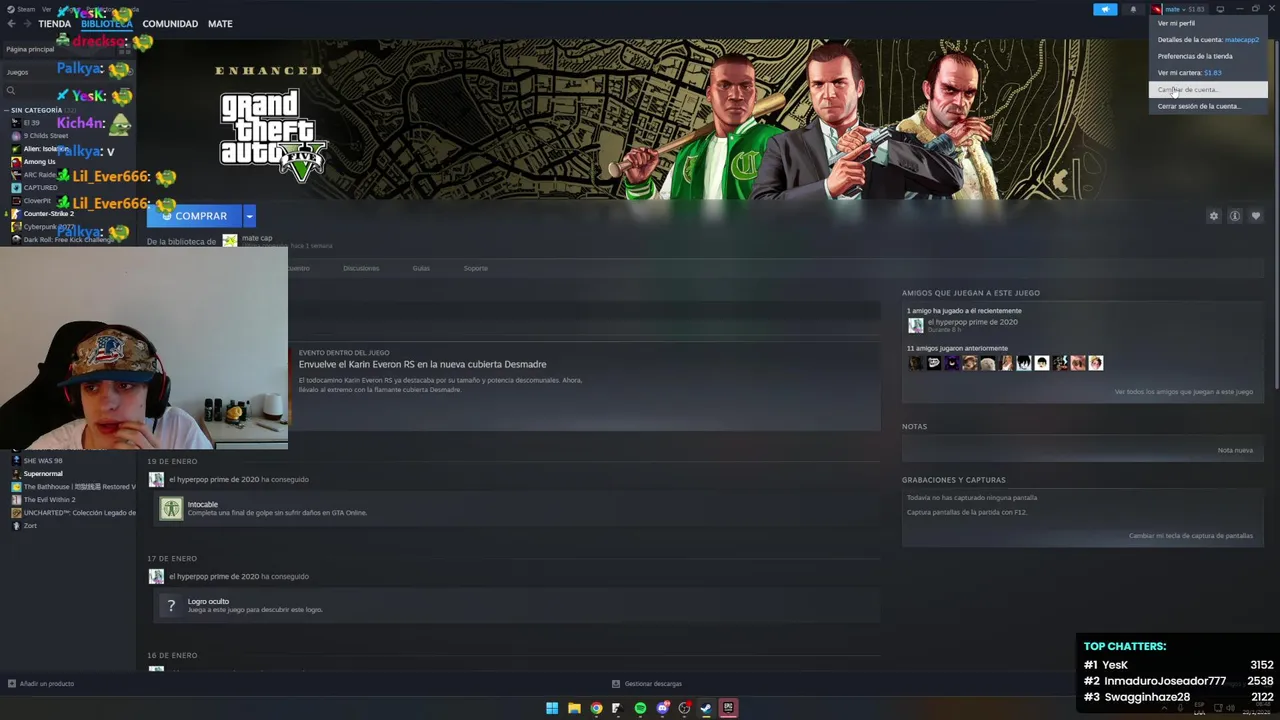
Task: Open MATE profile menu
Action: pos(220,24)
